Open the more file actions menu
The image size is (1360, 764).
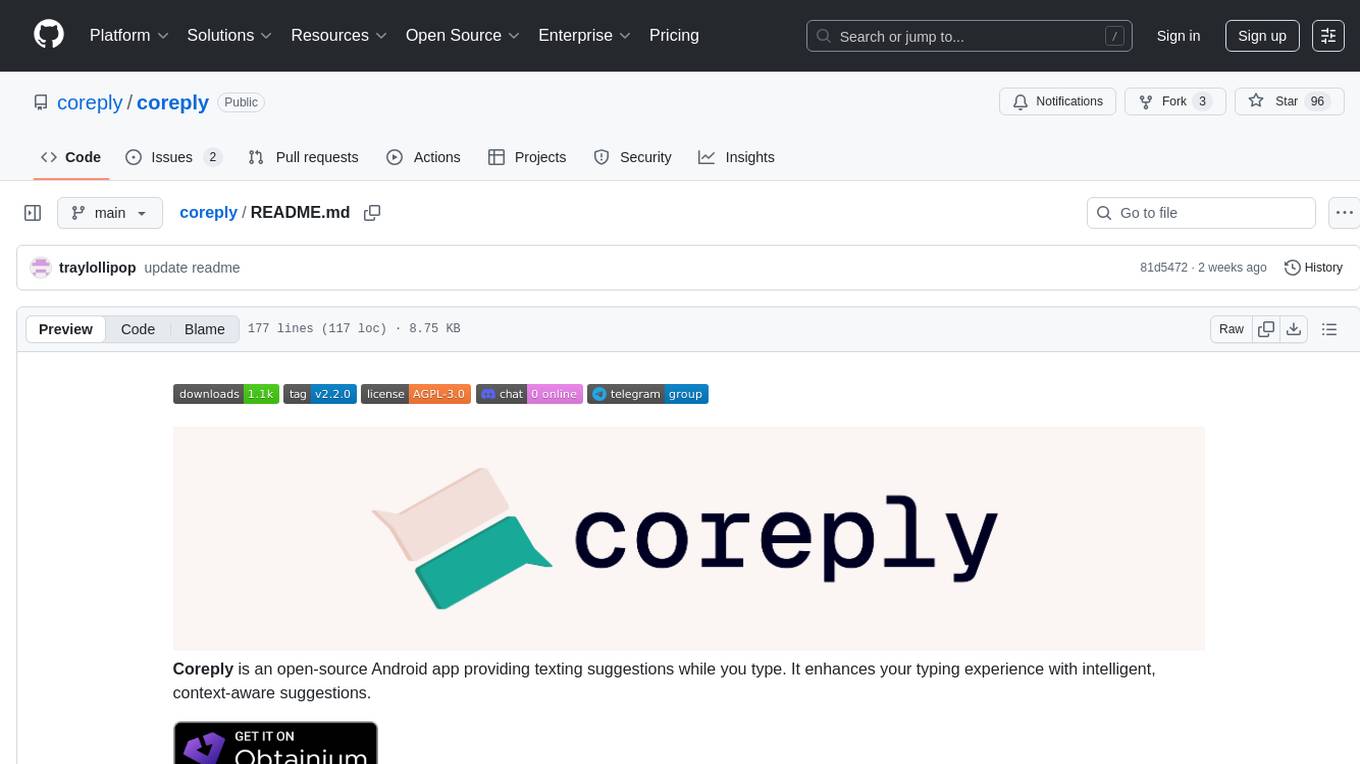pyautogui.click(x=1344, y=213)
